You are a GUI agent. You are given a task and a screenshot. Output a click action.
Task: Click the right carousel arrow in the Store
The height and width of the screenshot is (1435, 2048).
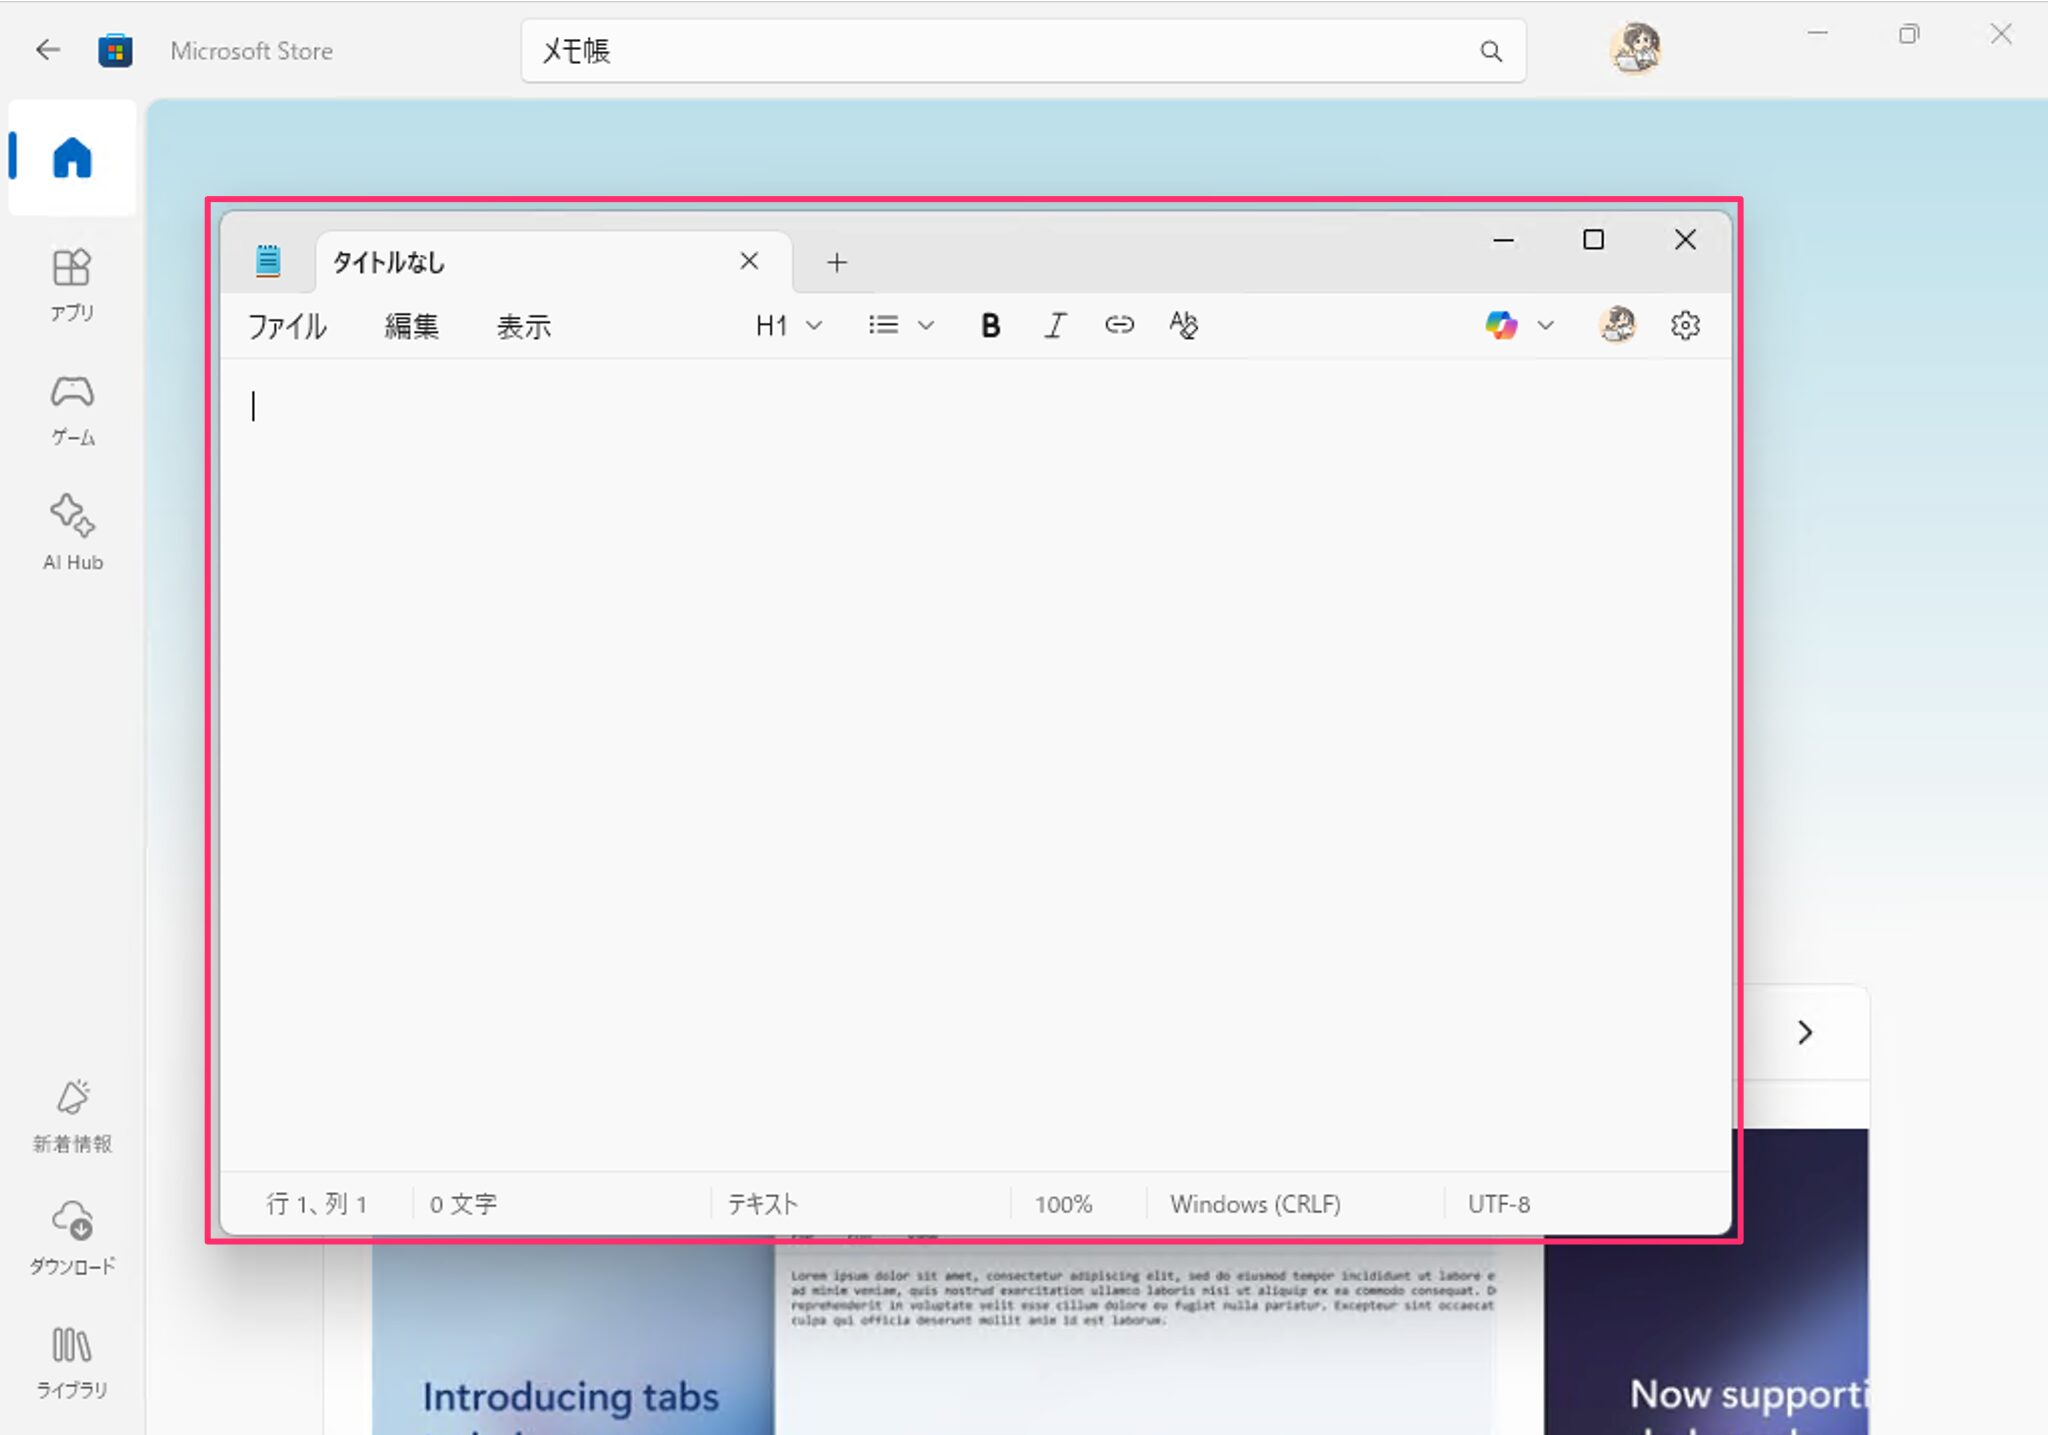(x=1805, y=1031)
